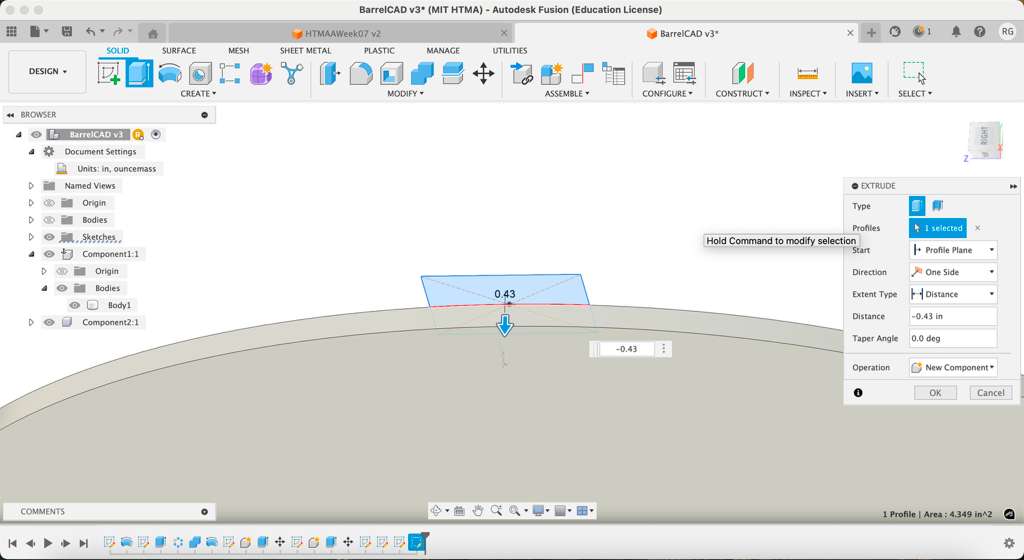This screenshot has width=1024, height=560.
Task: Click the Construct plane icon
Action: click(x=742, y=73)
